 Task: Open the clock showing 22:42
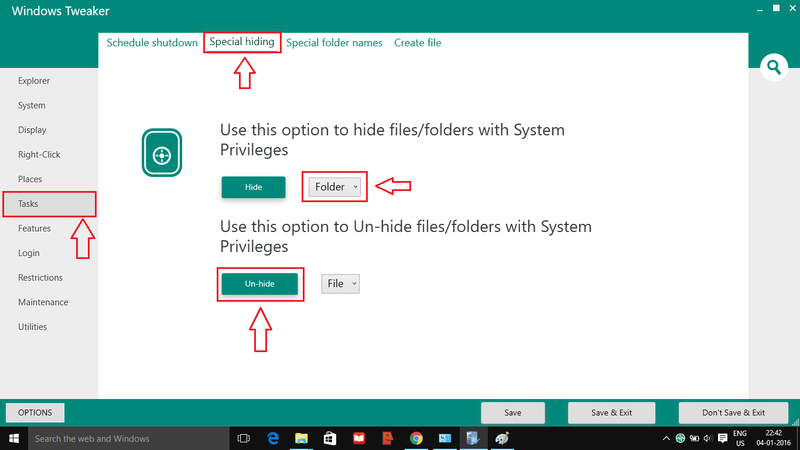(x=773, y=438)
